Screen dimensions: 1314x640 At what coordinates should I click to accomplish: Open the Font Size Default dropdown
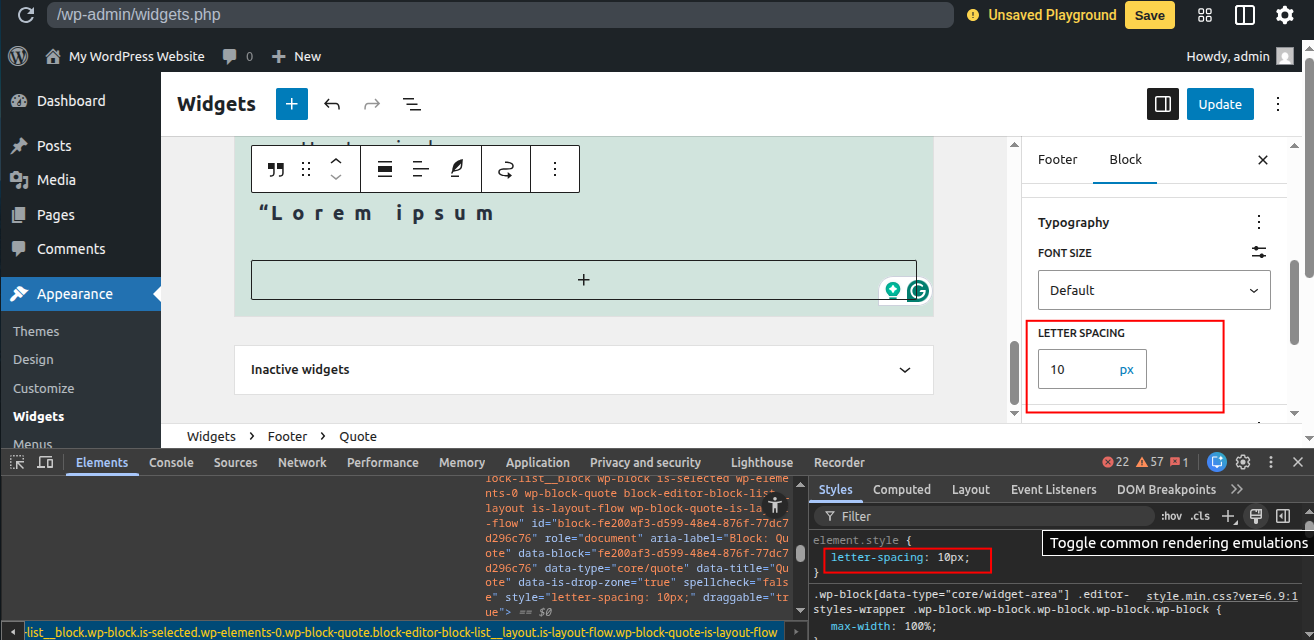[1153, 290]
